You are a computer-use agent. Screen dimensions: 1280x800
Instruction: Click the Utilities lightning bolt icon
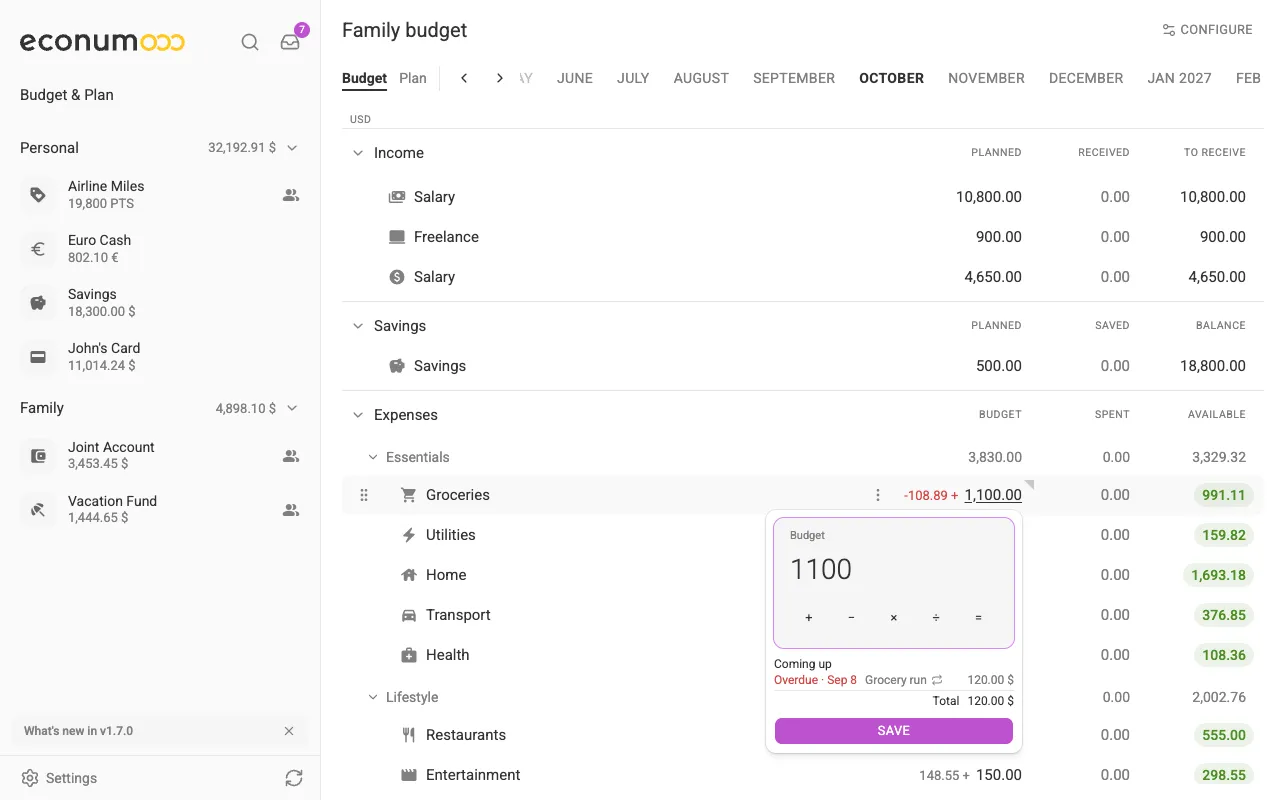408,535
